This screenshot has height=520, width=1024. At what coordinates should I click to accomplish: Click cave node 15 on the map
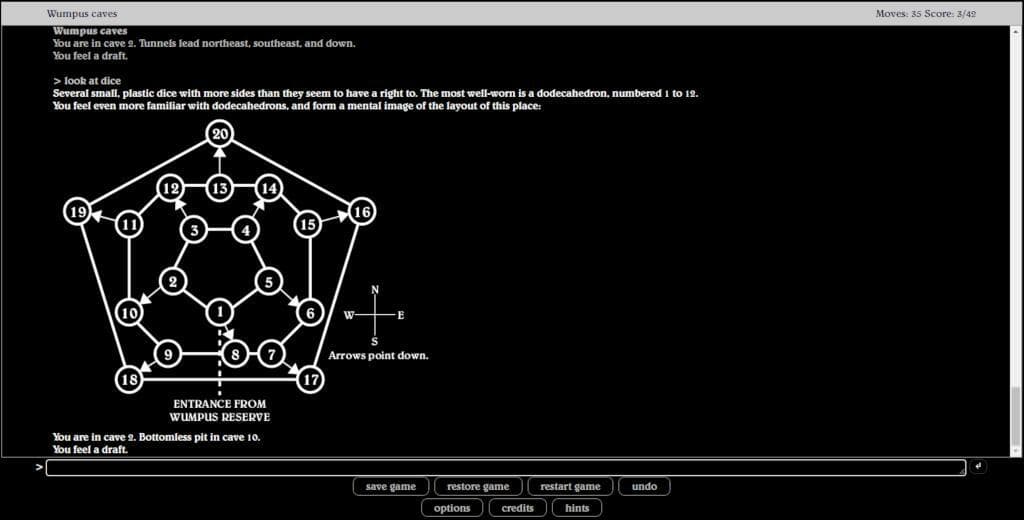pyautogui.click(x=308, y=225)
